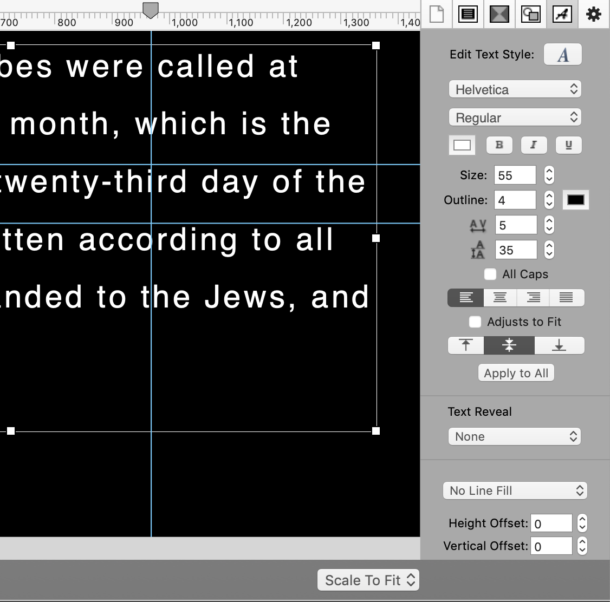Screen dimensions: 610x602
Task: Click the Vertical Offset field
Action: click(x=551, y=546)
